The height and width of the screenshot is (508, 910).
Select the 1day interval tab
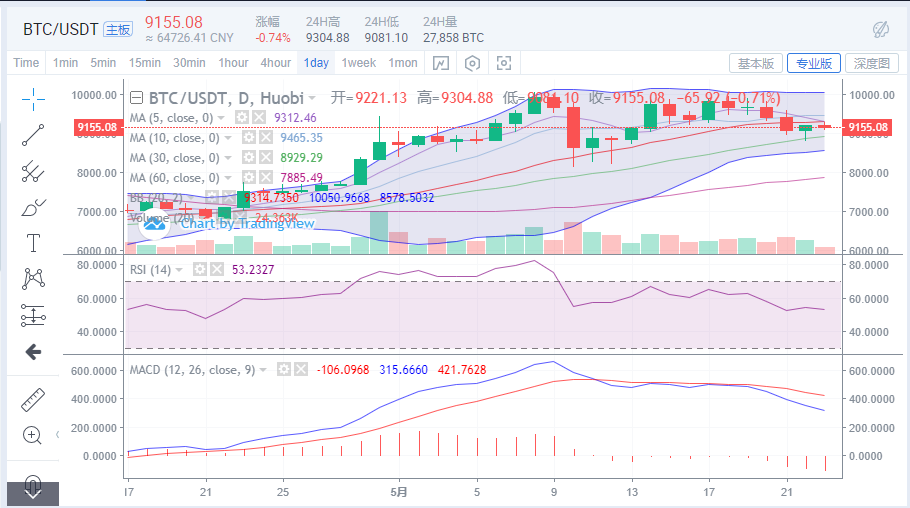click(316, 63)
